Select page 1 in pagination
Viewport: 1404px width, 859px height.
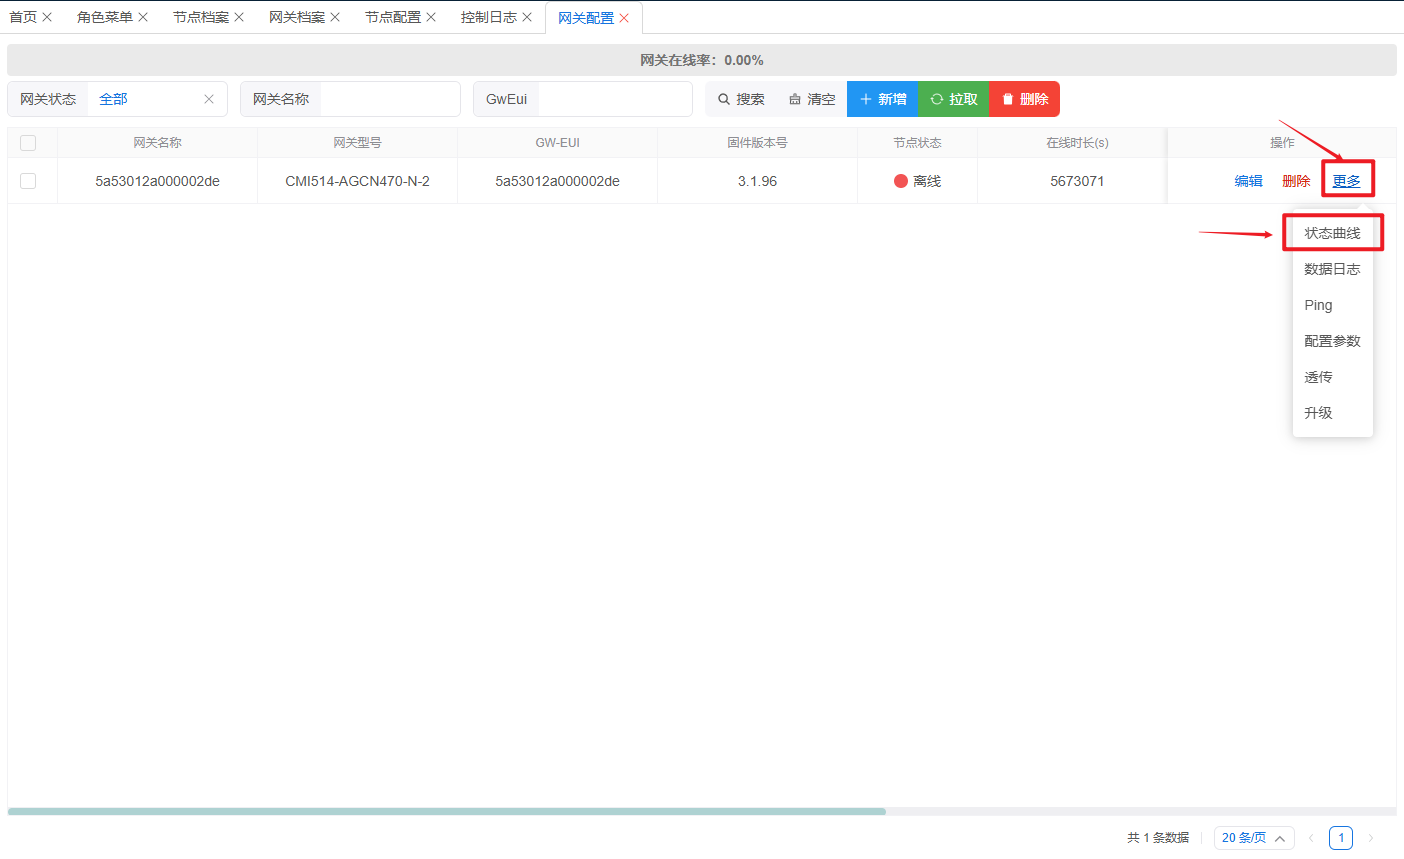1341,838
